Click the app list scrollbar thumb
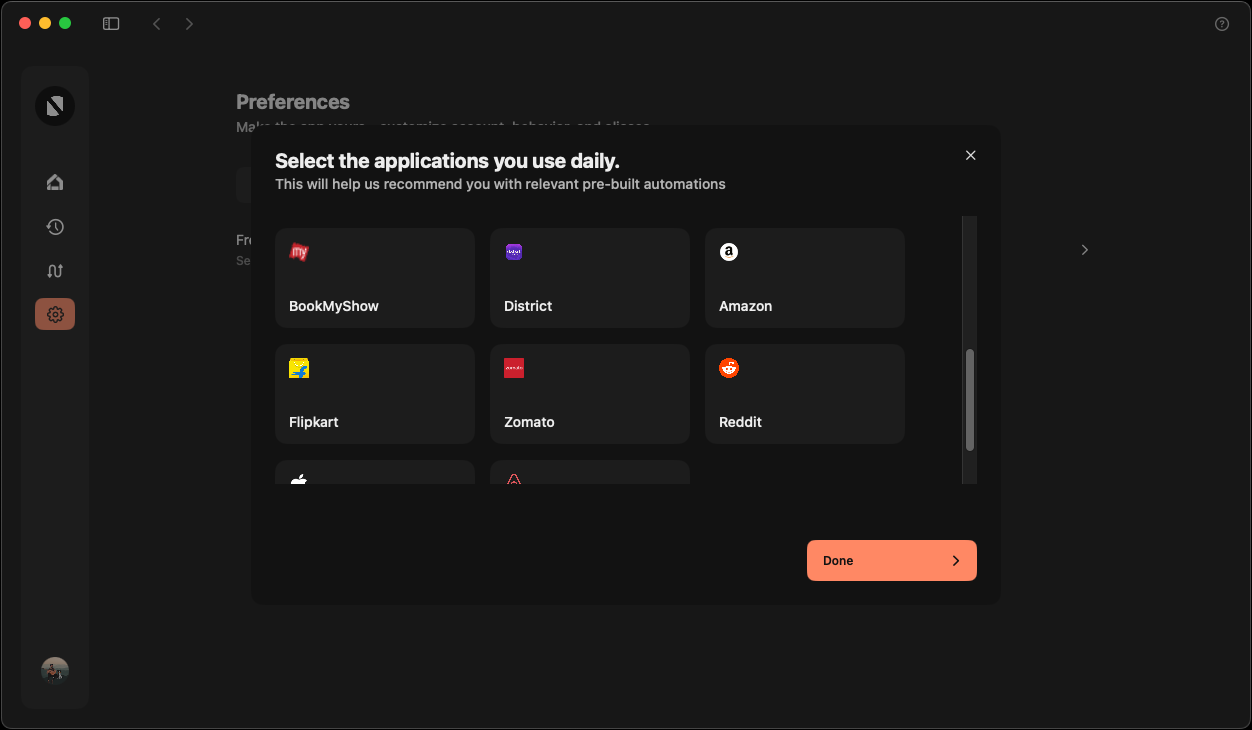The height and width of the screenshot is (730, 1252). pos(969,400)
